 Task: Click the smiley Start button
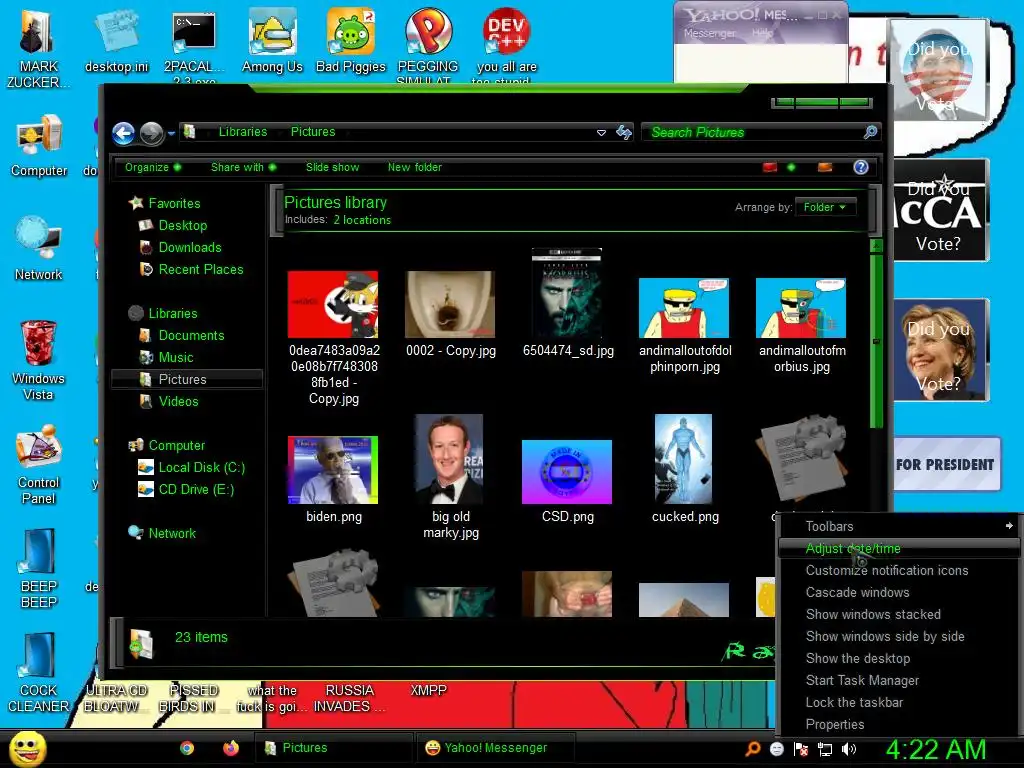27,748
